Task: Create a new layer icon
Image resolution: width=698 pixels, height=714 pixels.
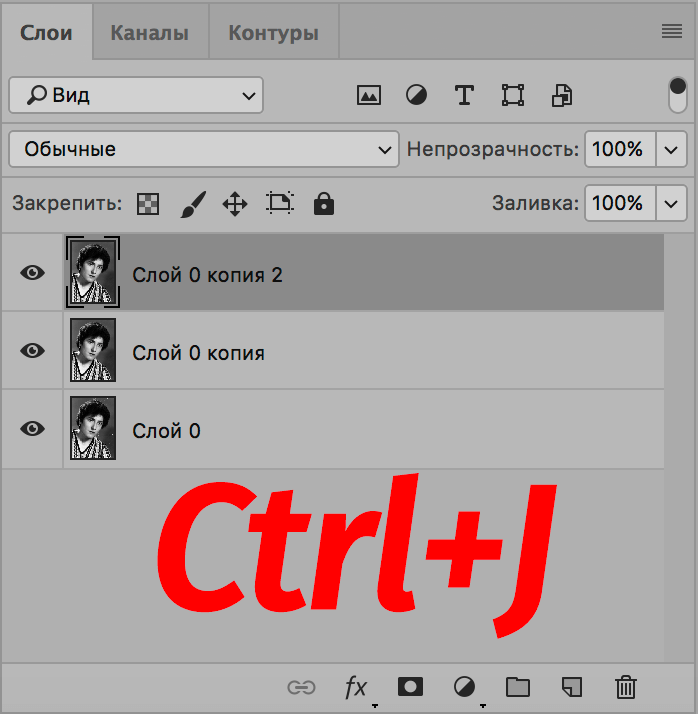Action: [571, 687]
